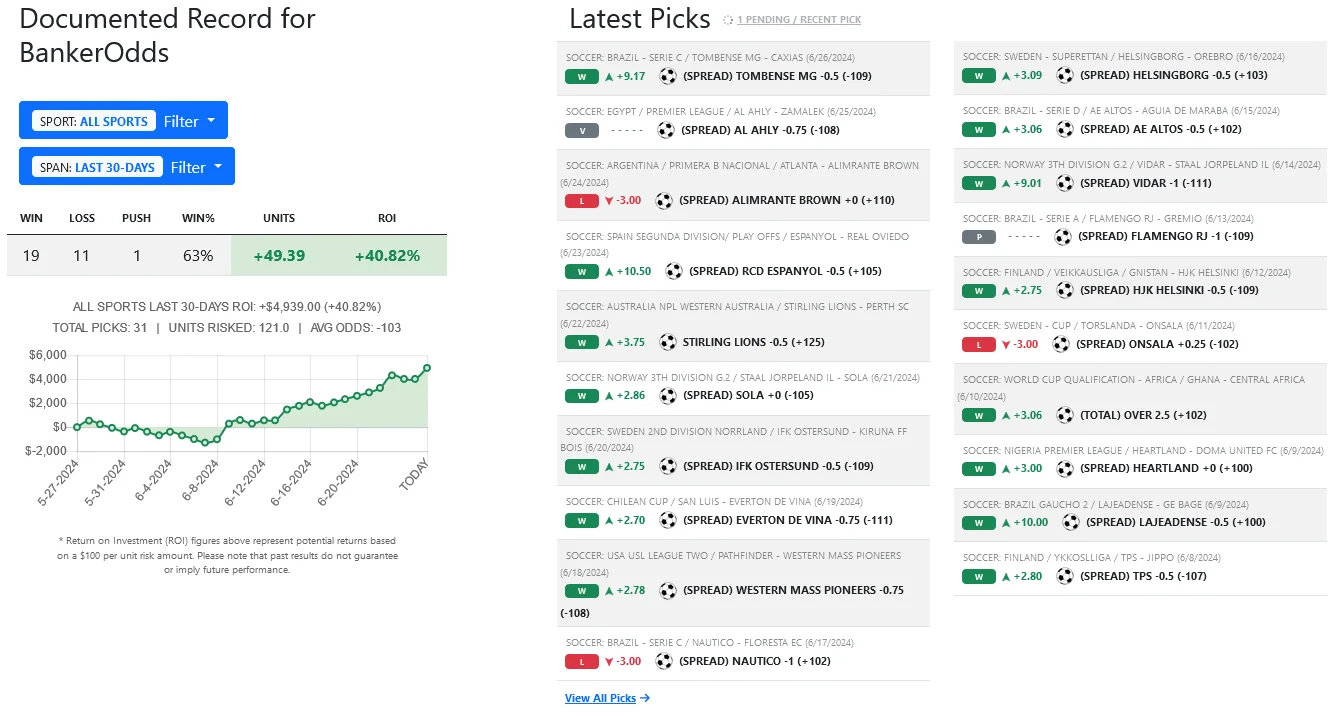This screenshot has width=1333, height=712.
Task: Click the All Sports filter label
Action: click(x=94, y=121)
